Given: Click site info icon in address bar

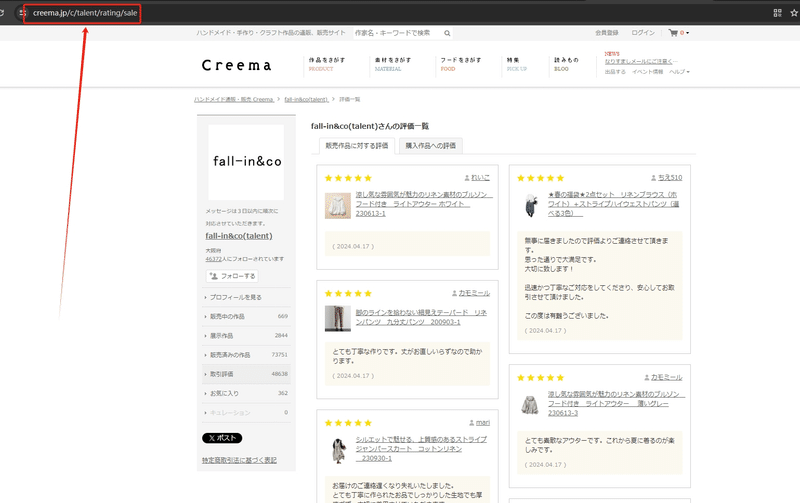Looking at the screenshot, I should click(22, 13).
